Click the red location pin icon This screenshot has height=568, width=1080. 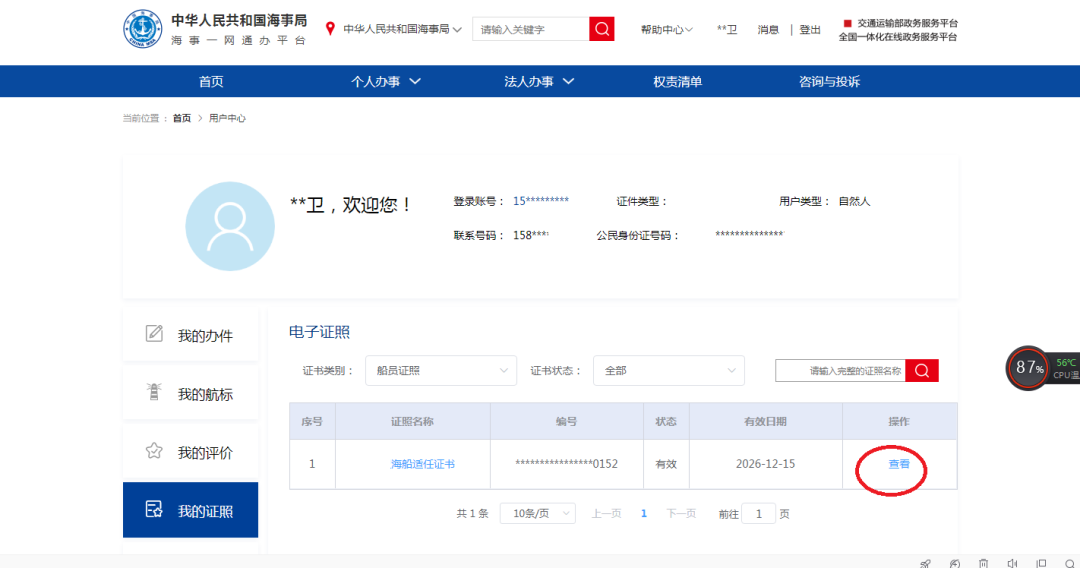330,29
